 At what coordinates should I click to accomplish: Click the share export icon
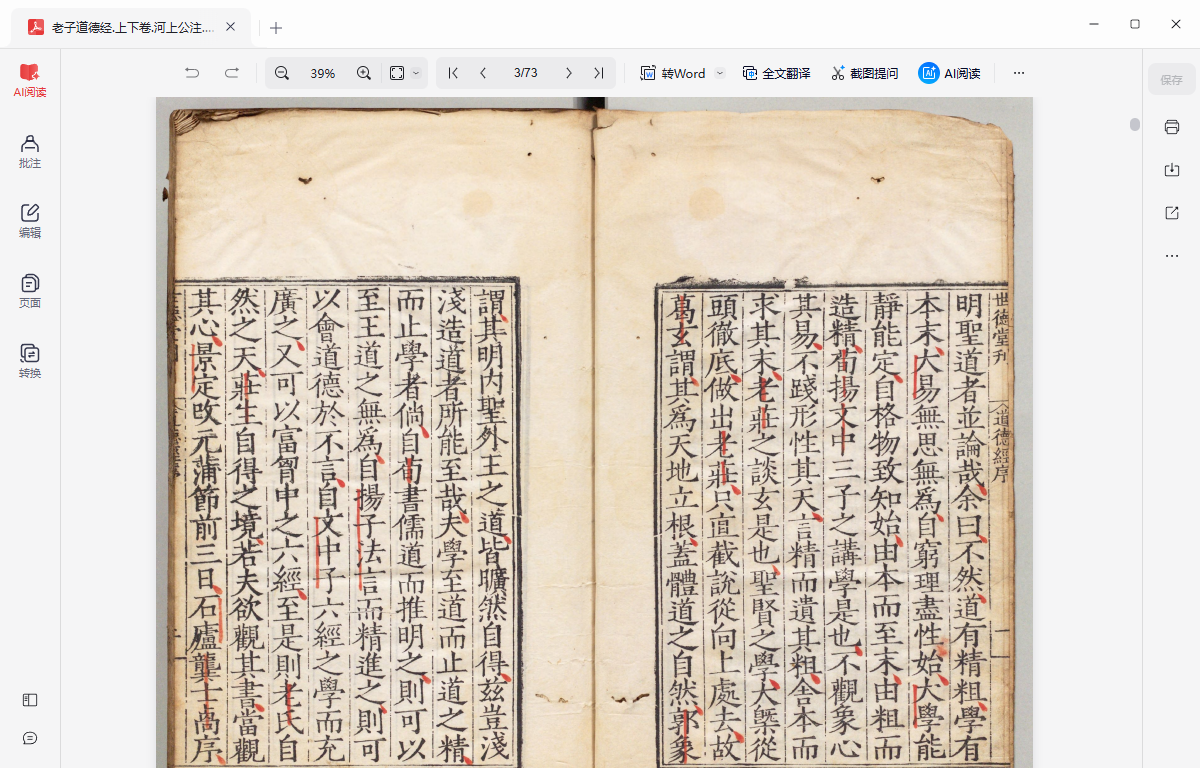coord(1172,213)
